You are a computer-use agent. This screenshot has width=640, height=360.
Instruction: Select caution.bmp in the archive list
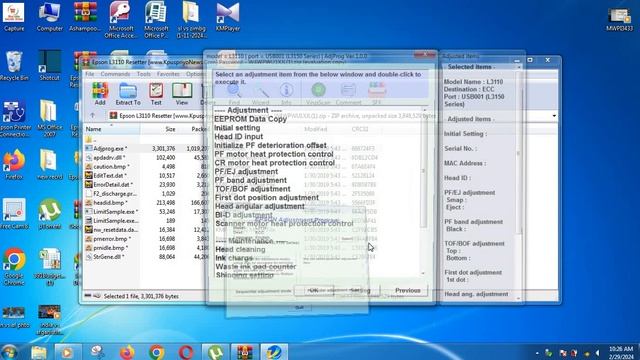(111, 167)
